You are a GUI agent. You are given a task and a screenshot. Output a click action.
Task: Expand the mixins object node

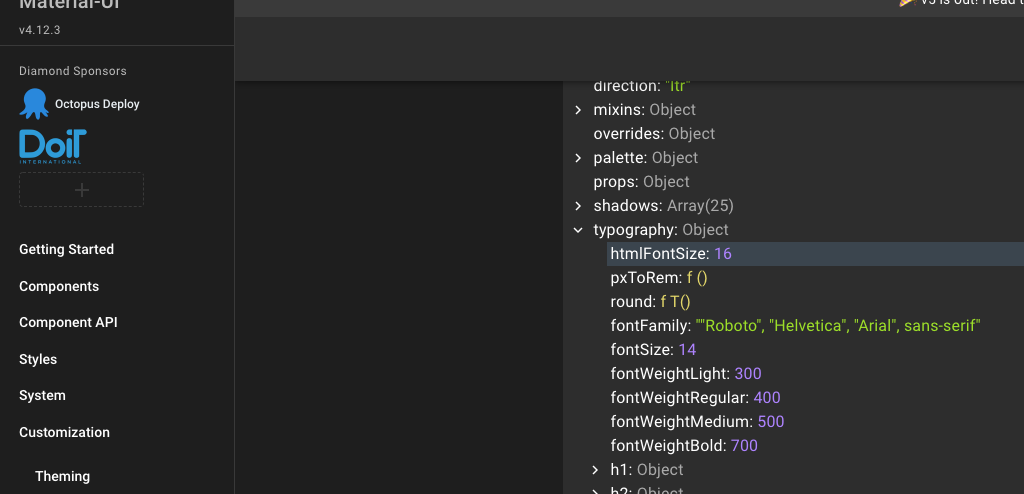pyautogui.click(x=578, y=110)
